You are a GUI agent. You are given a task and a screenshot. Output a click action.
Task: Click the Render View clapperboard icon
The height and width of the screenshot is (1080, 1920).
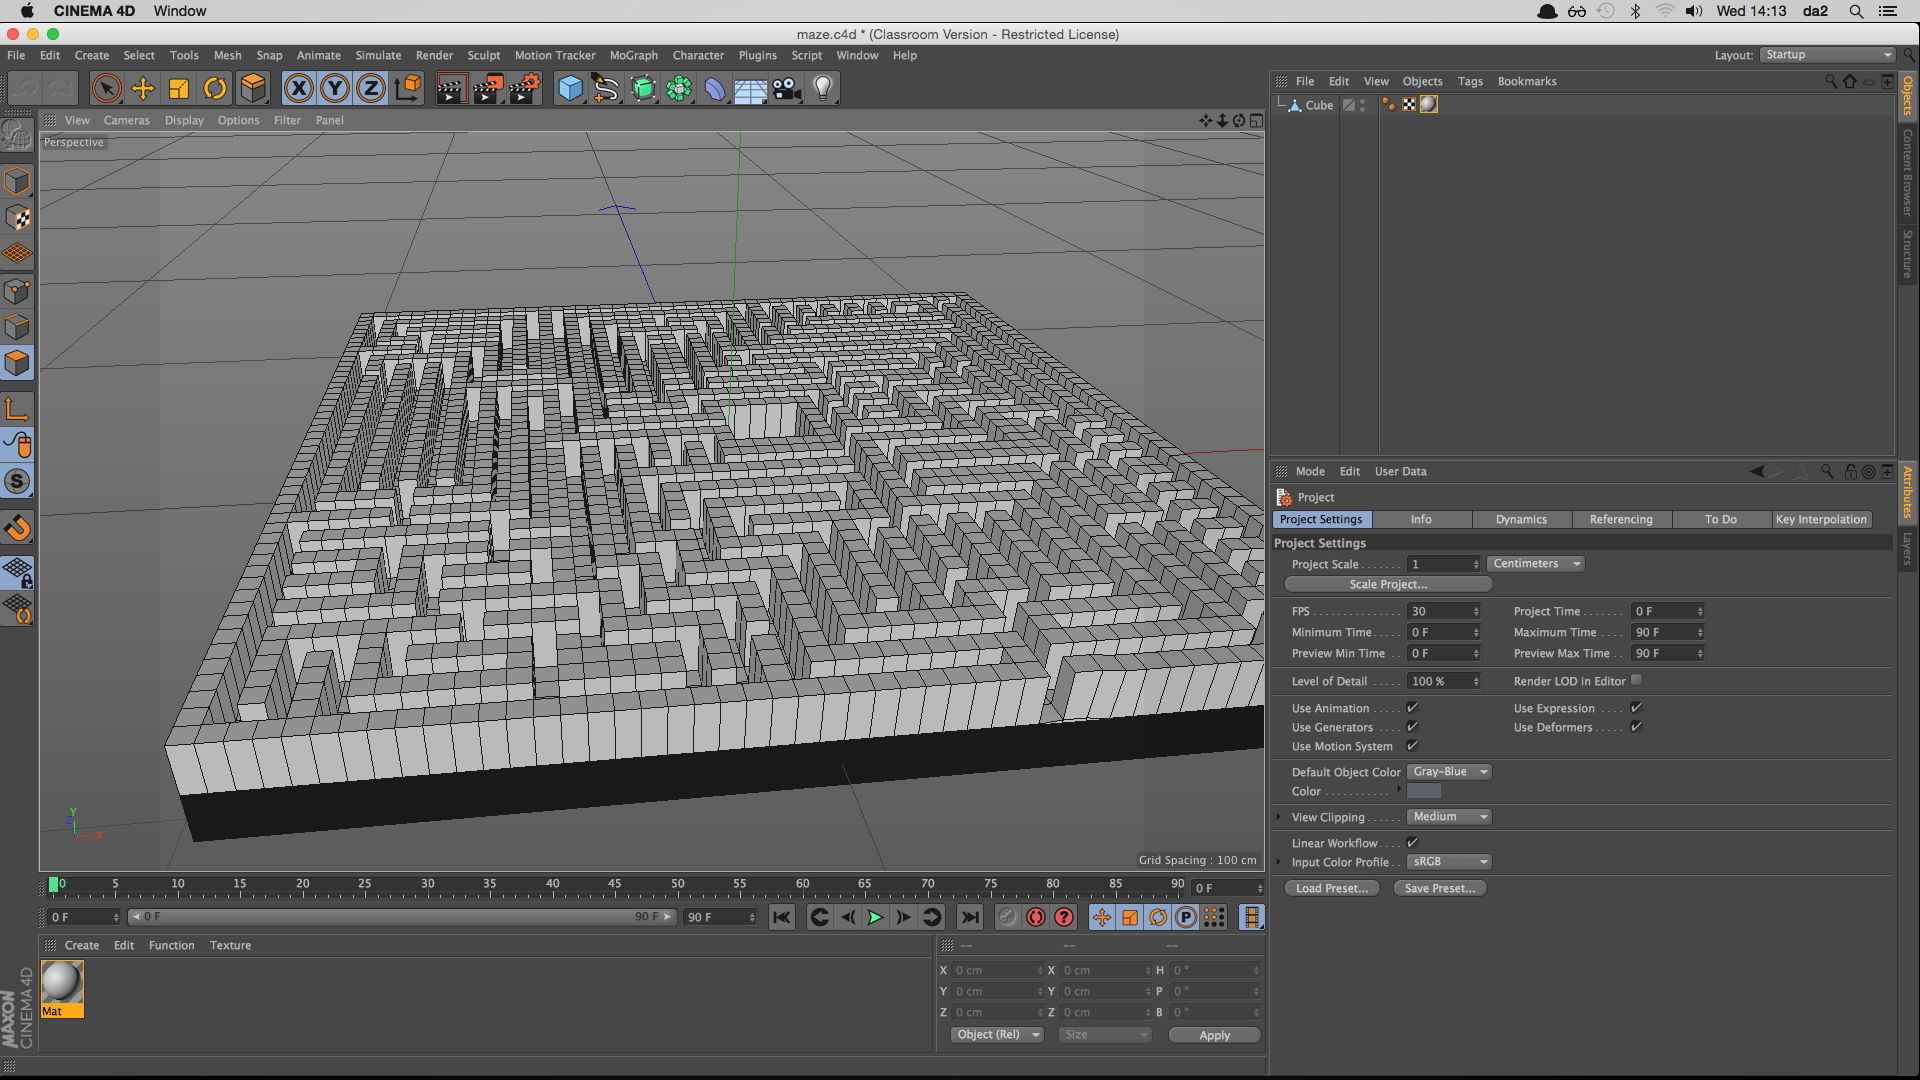[x=450, y=89]
